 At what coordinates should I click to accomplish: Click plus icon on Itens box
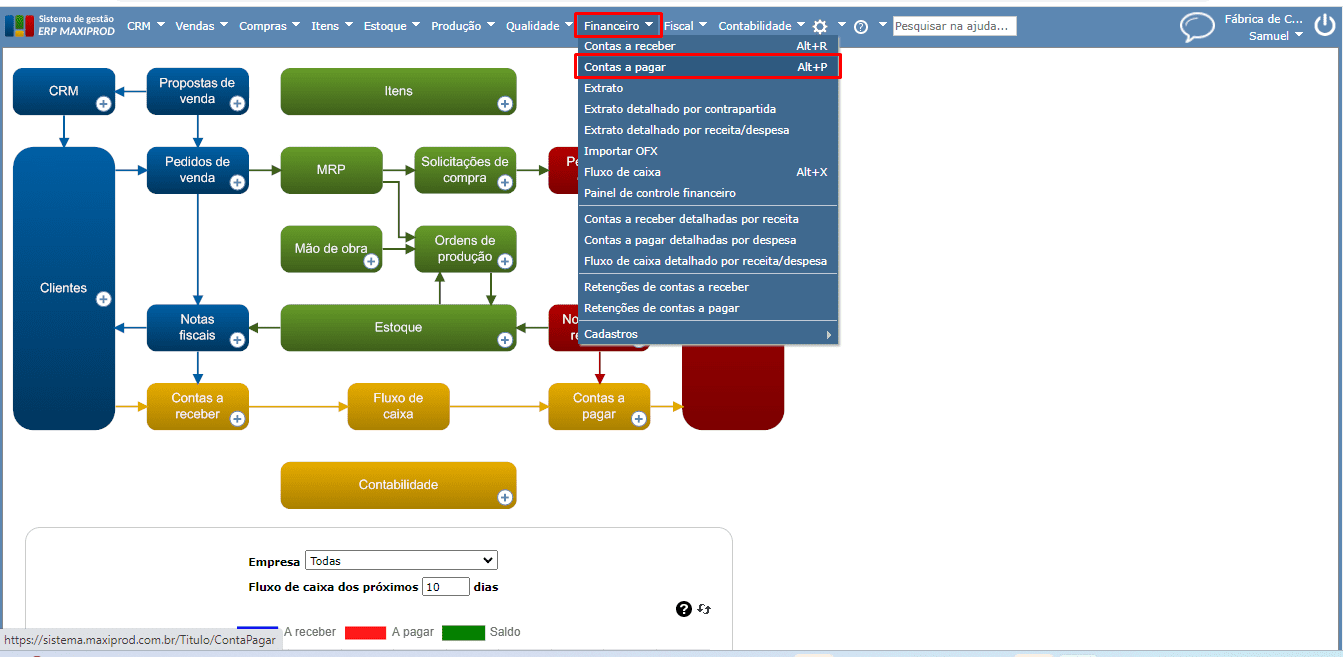[504, 103]
